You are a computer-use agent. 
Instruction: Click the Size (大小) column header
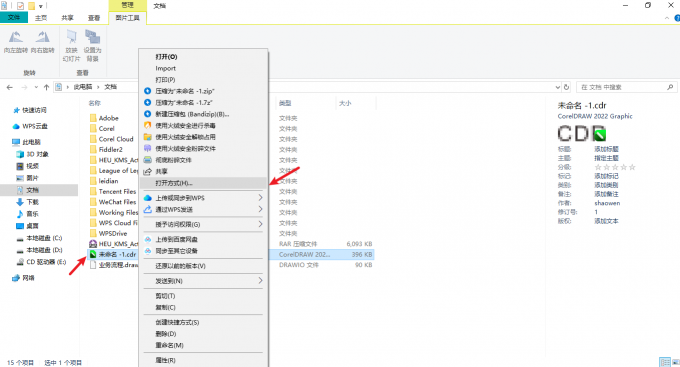(345, 103)
